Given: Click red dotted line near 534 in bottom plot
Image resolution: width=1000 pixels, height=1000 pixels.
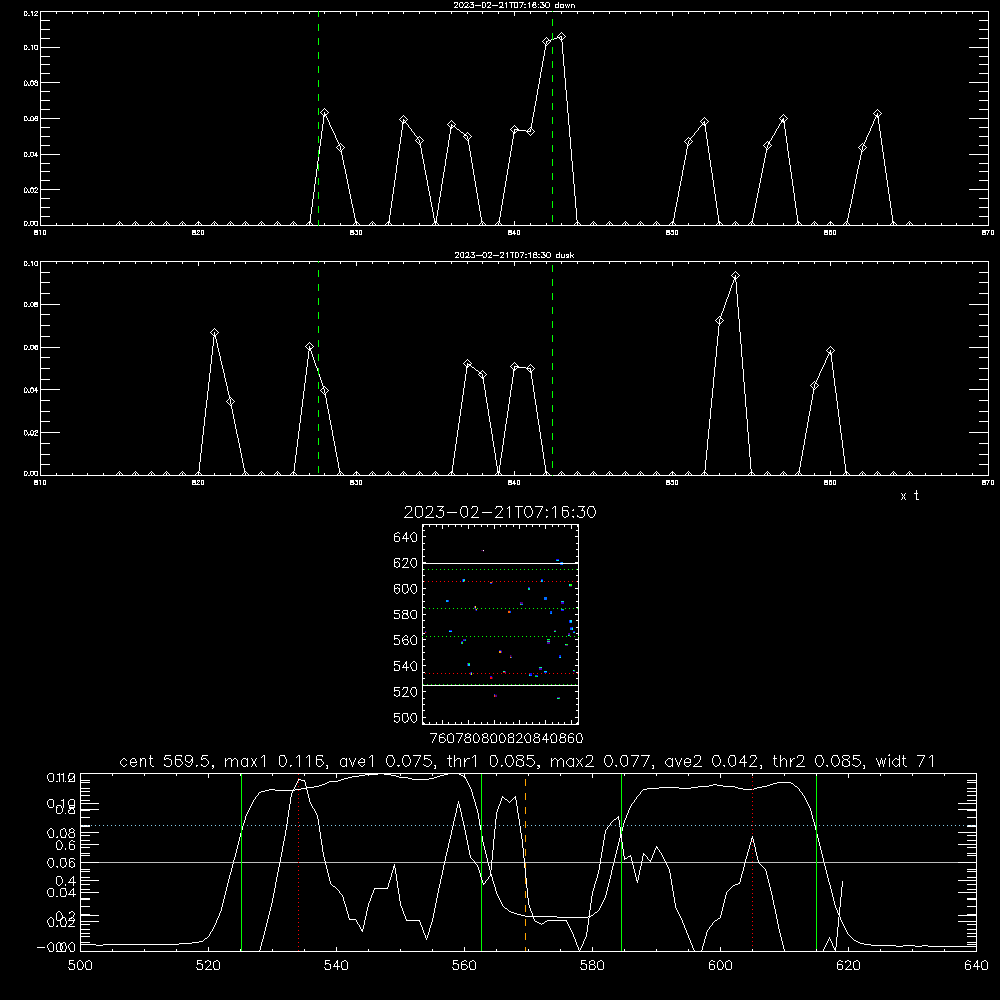Looking at the screenshot, I should [x=298, y=862].
